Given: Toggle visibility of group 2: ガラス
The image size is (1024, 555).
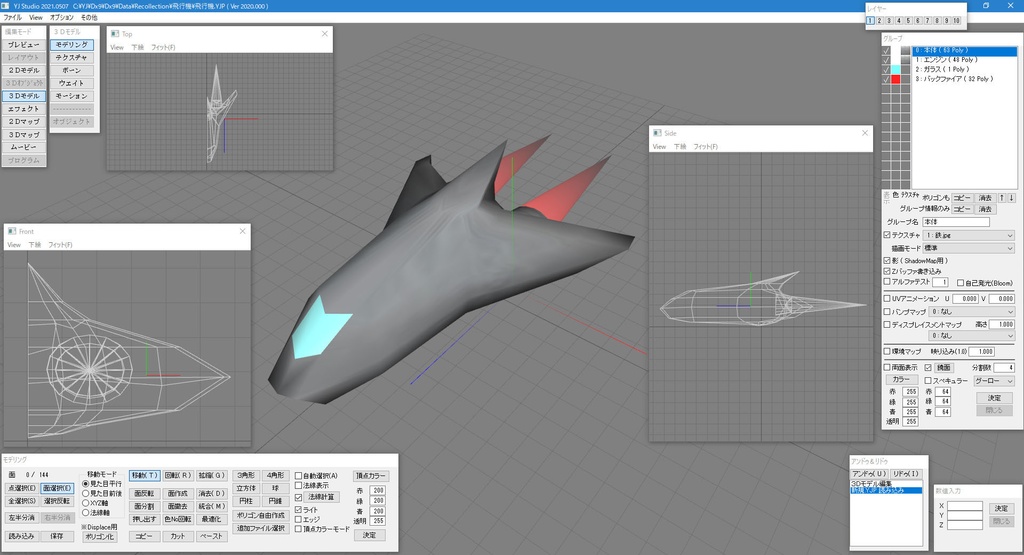Looking at the screenshot, I should [886, 69].
